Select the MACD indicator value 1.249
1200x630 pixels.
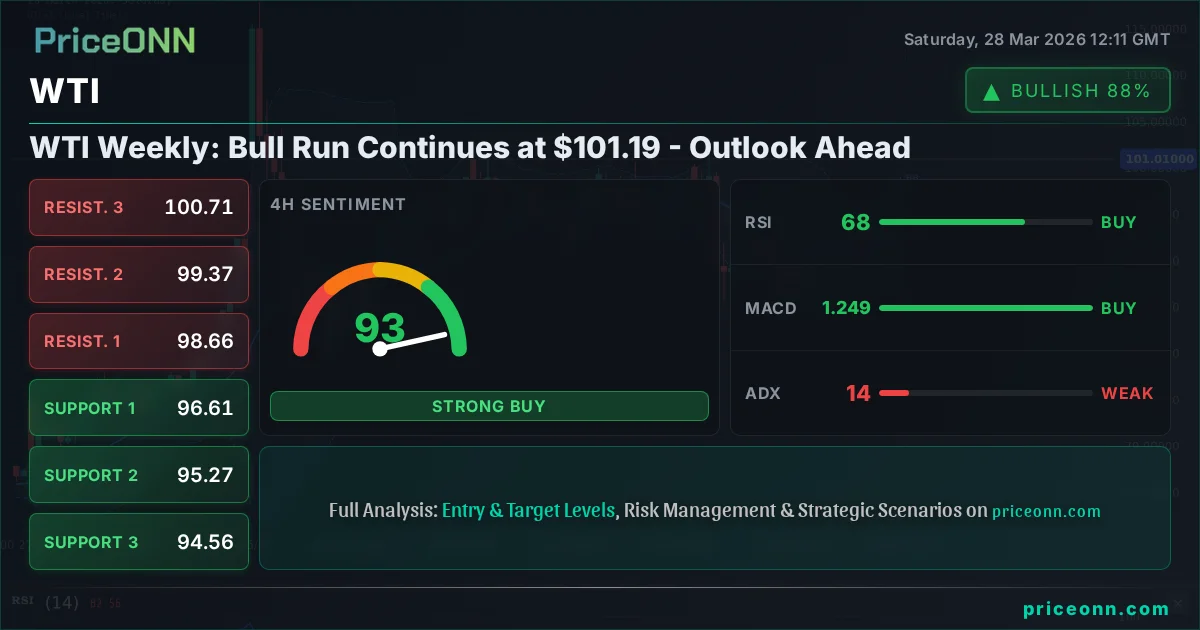[x=846, y=308]
